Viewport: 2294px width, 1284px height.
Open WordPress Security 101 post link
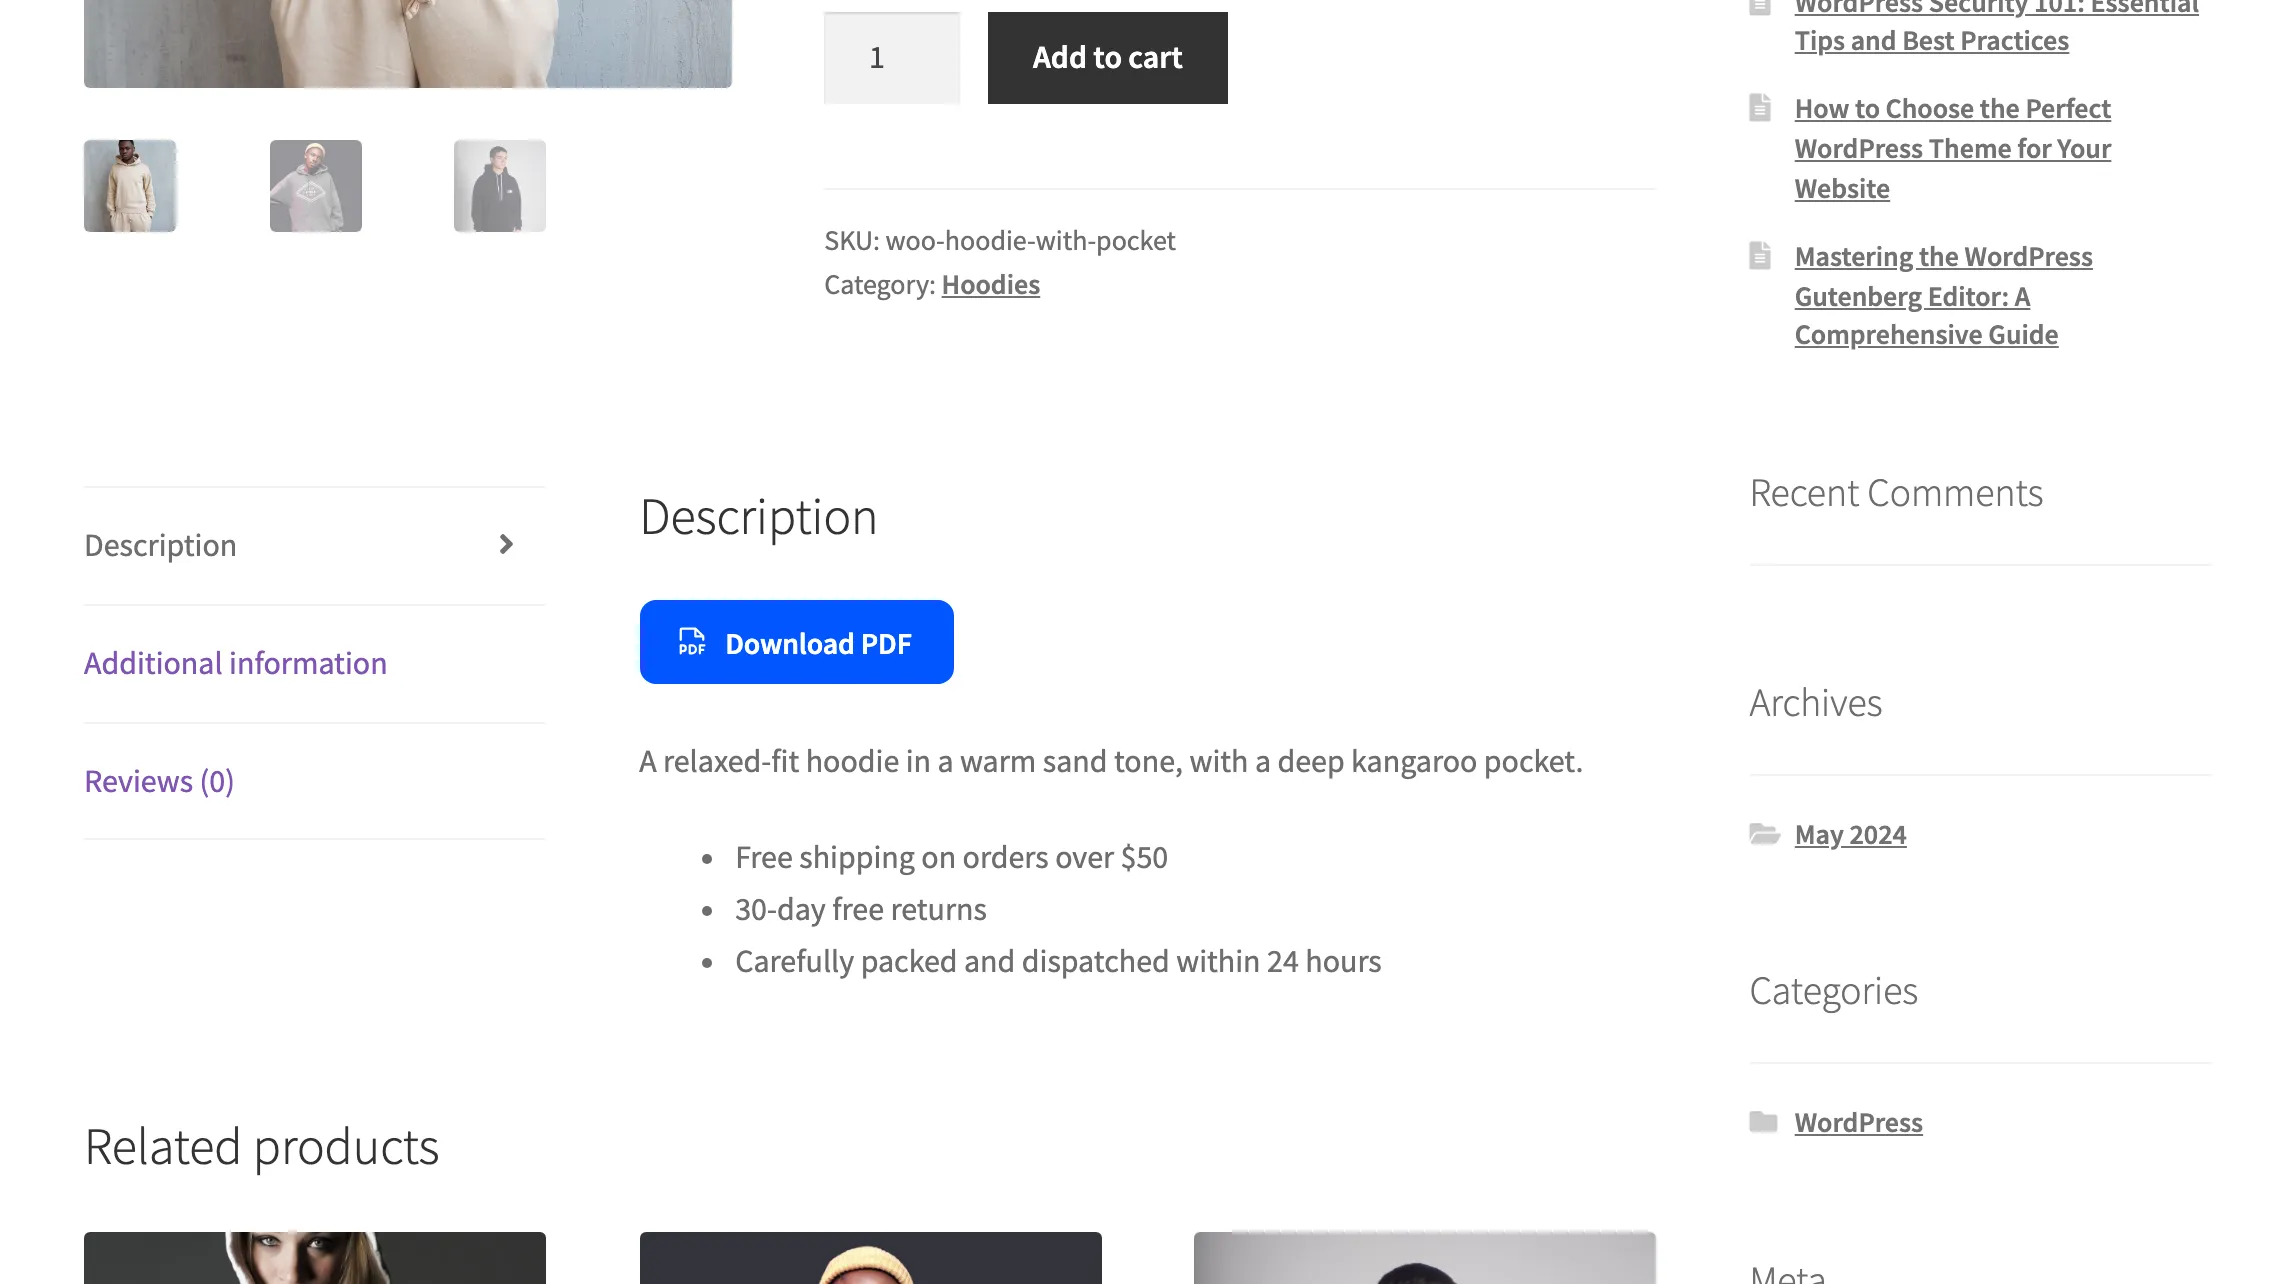click(x=1996, y=26)
